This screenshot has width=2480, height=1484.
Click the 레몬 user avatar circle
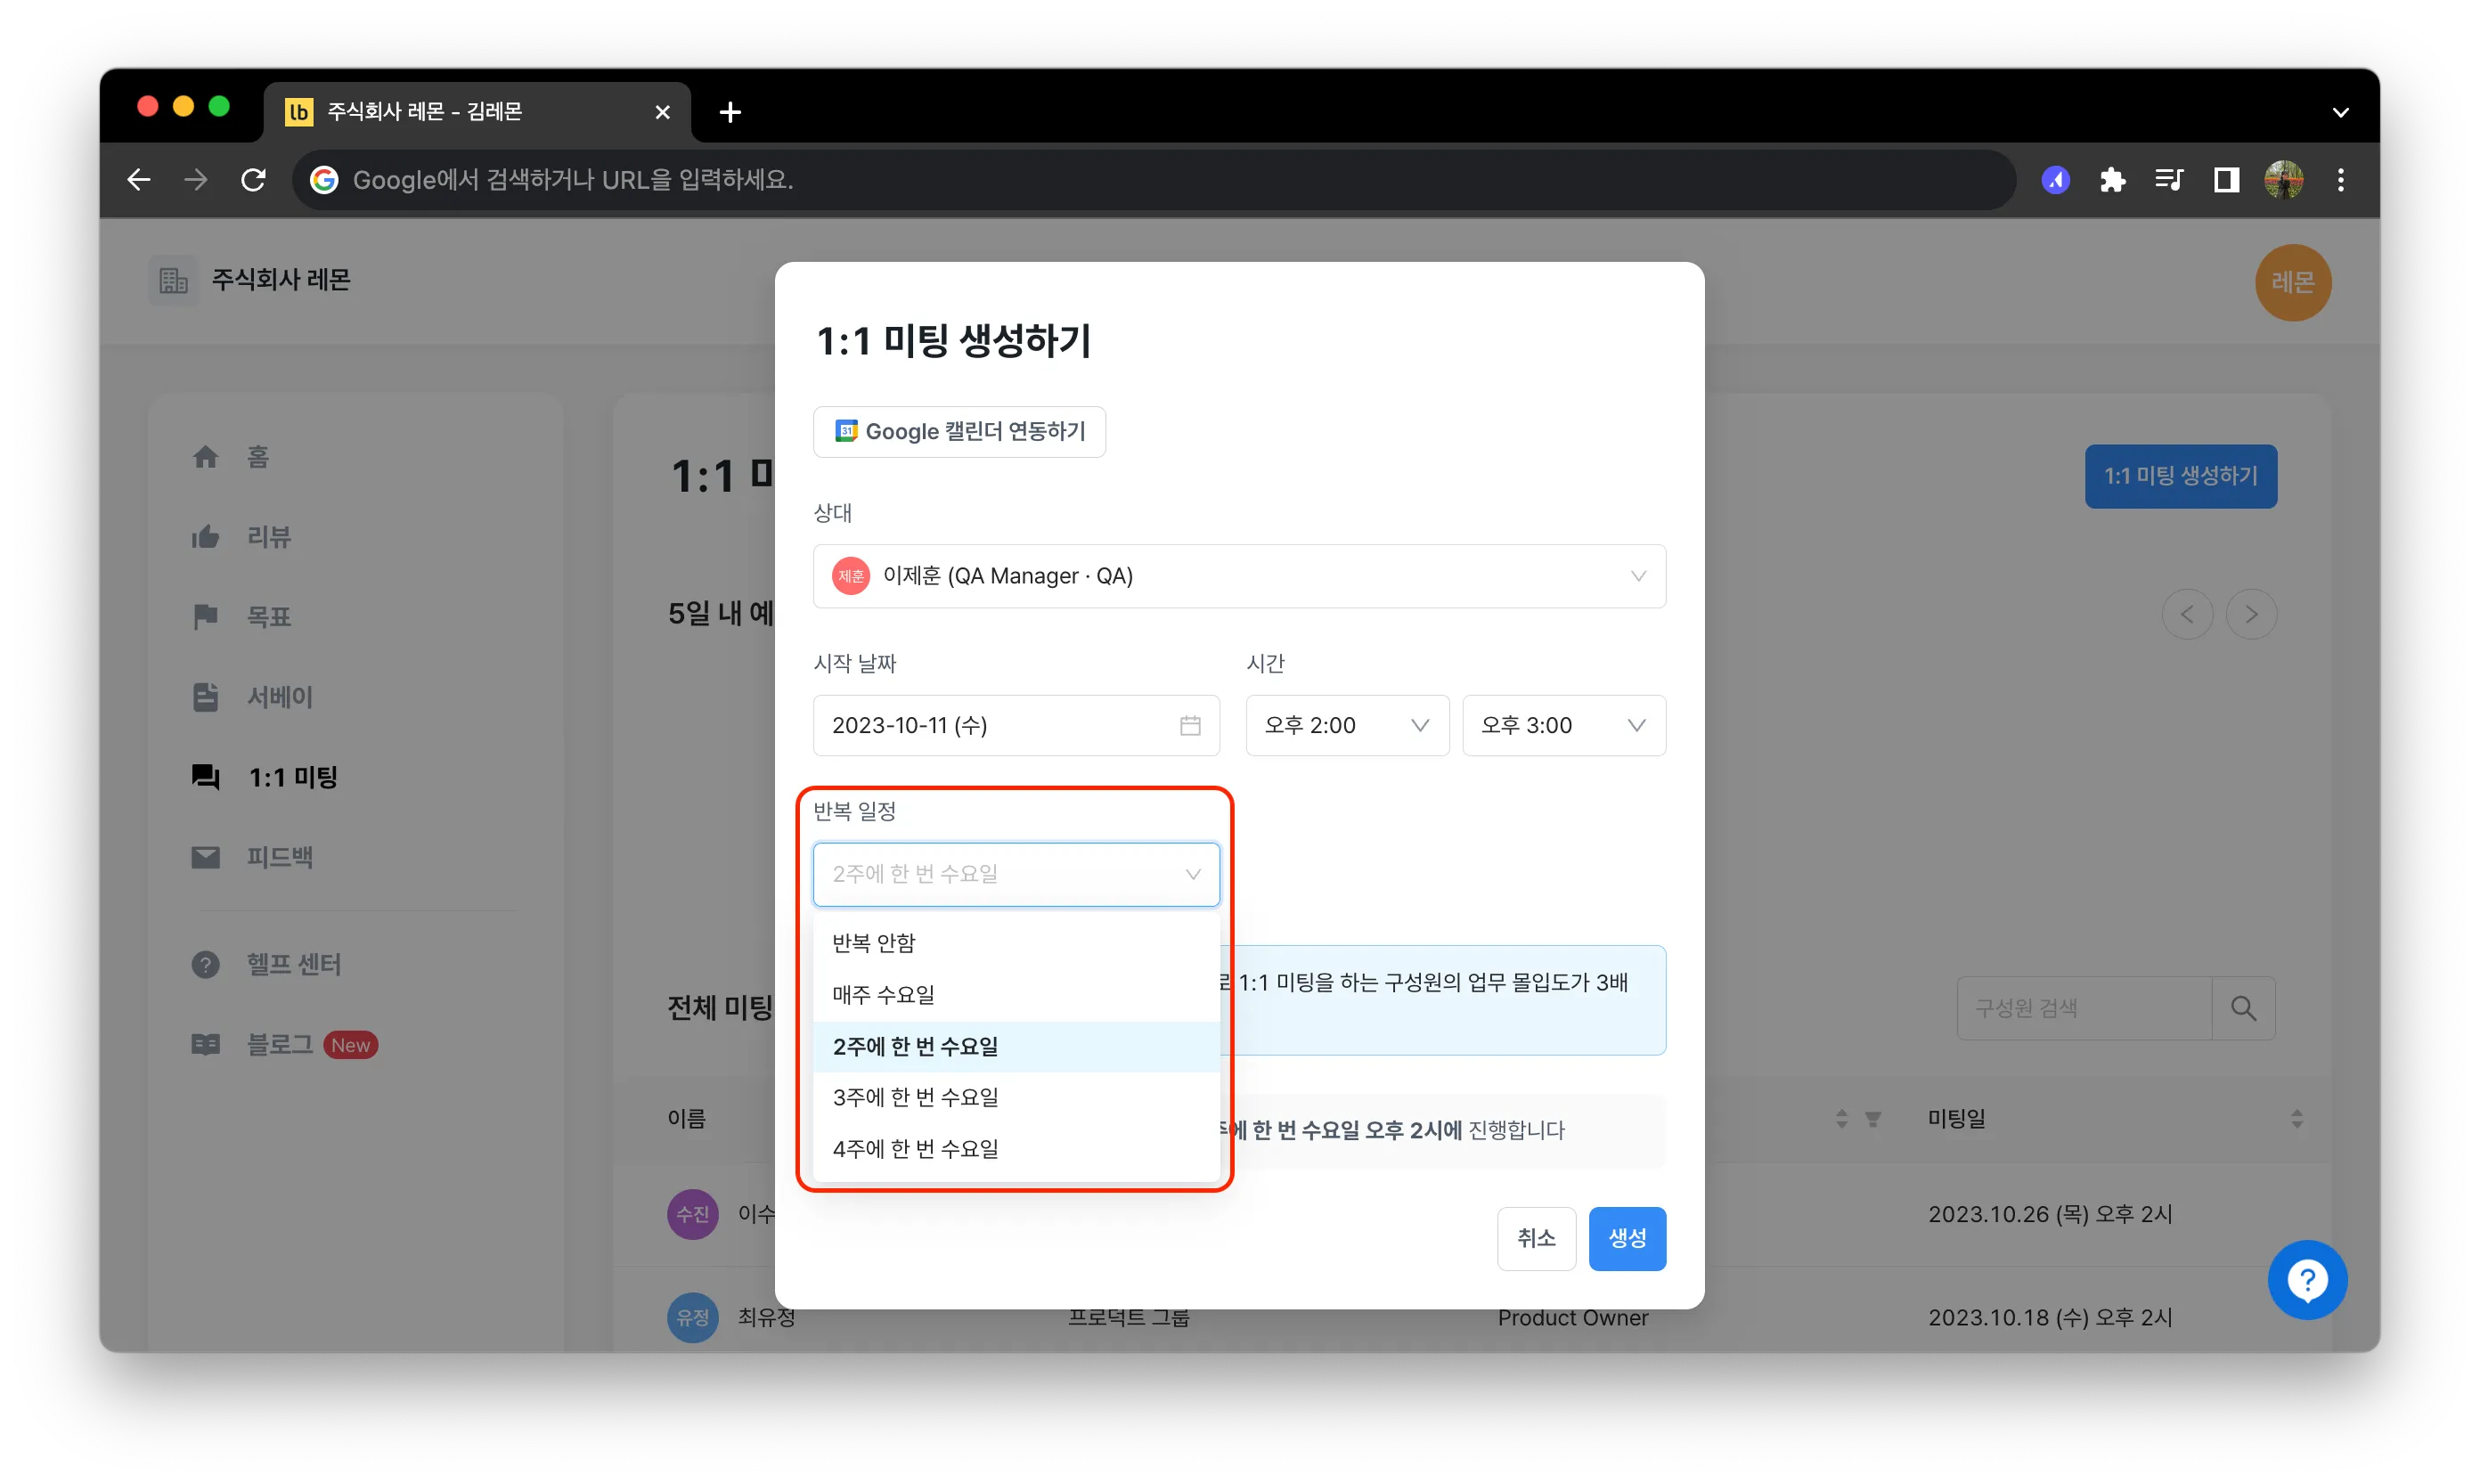pos(2292,282)
